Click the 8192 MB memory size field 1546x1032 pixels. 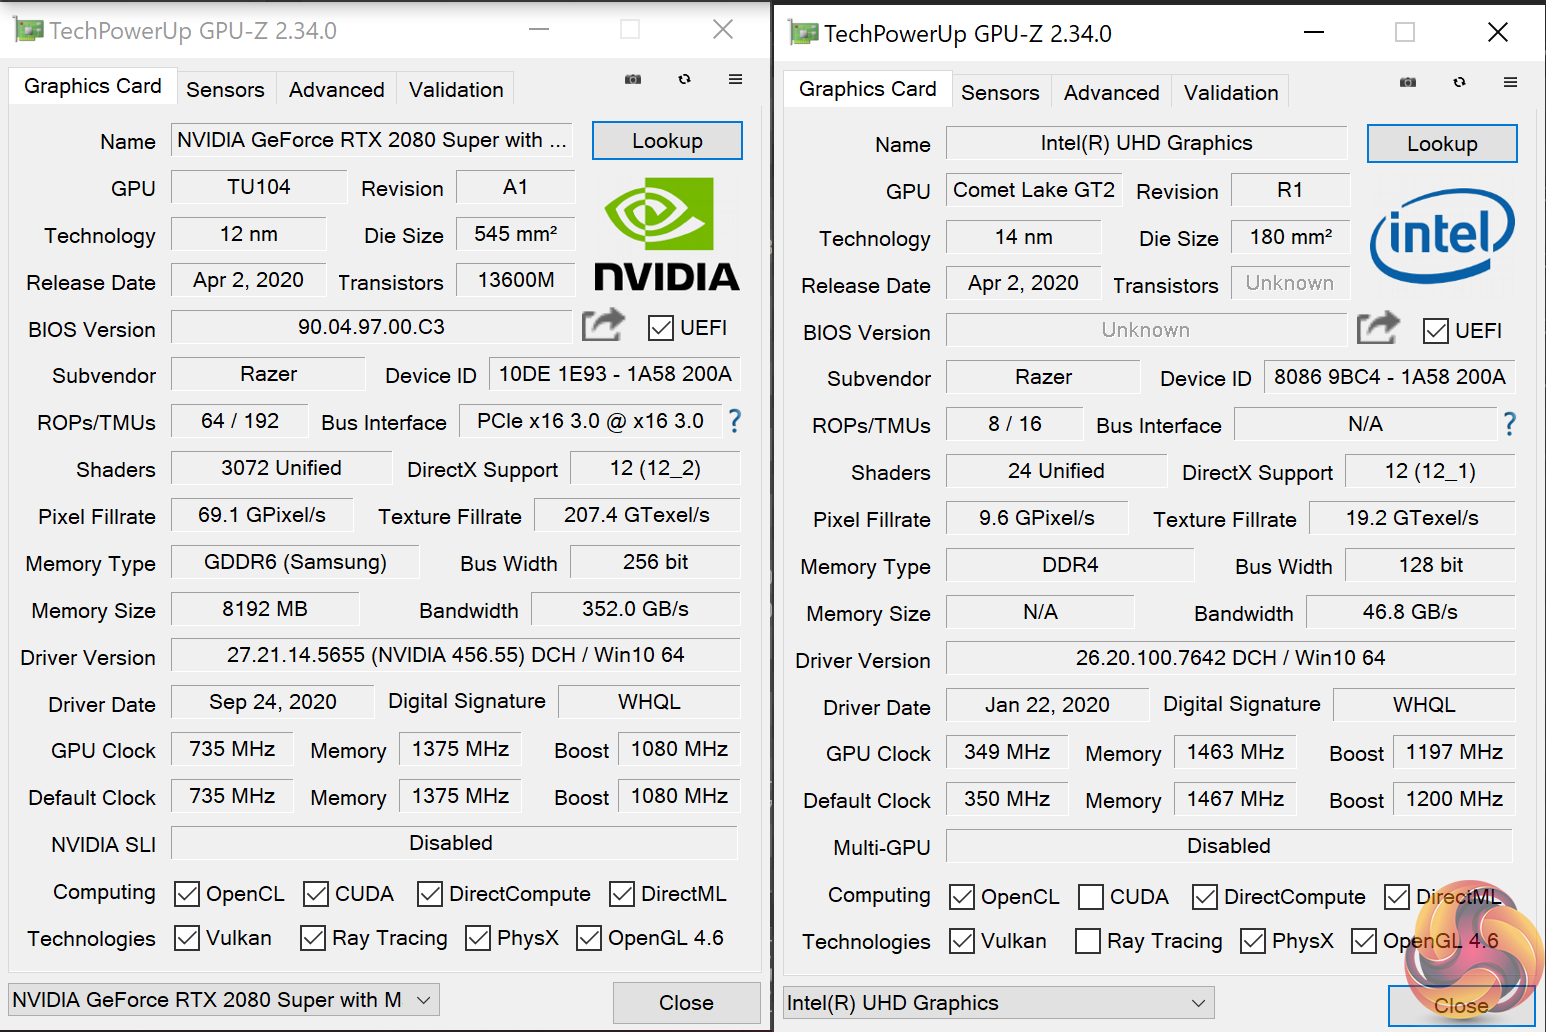click(264, 609)
